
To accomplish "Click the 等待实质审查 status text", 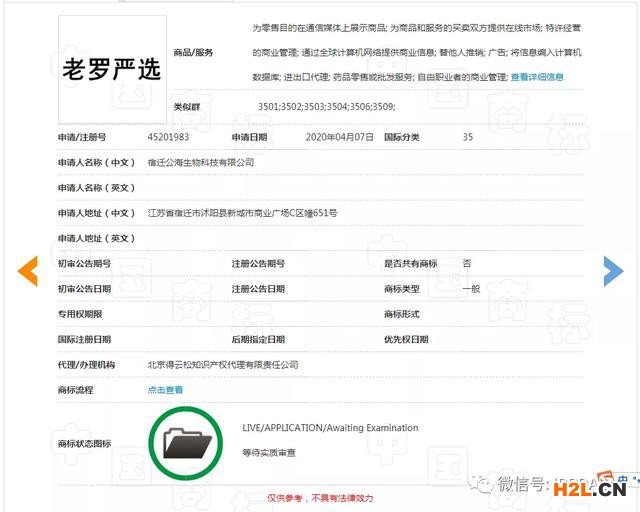I will tap(269, 453).
